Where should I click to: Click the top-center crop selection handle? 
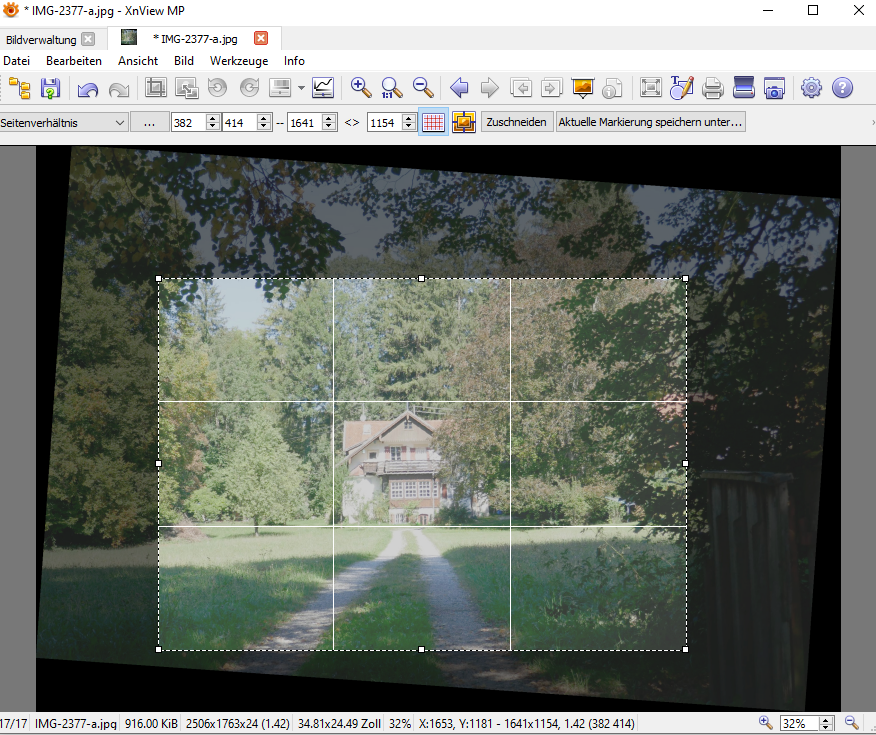[x=422, y=278]
